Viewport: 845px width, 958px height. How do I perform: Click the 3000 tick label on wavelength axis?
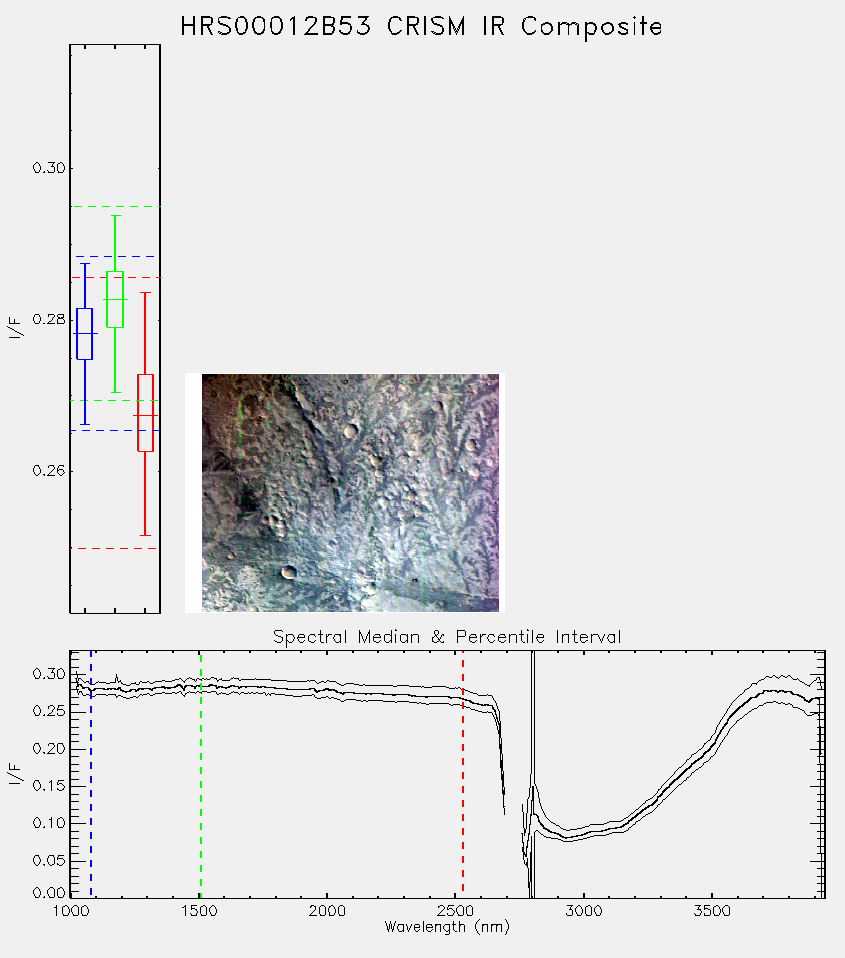[583, 911]
